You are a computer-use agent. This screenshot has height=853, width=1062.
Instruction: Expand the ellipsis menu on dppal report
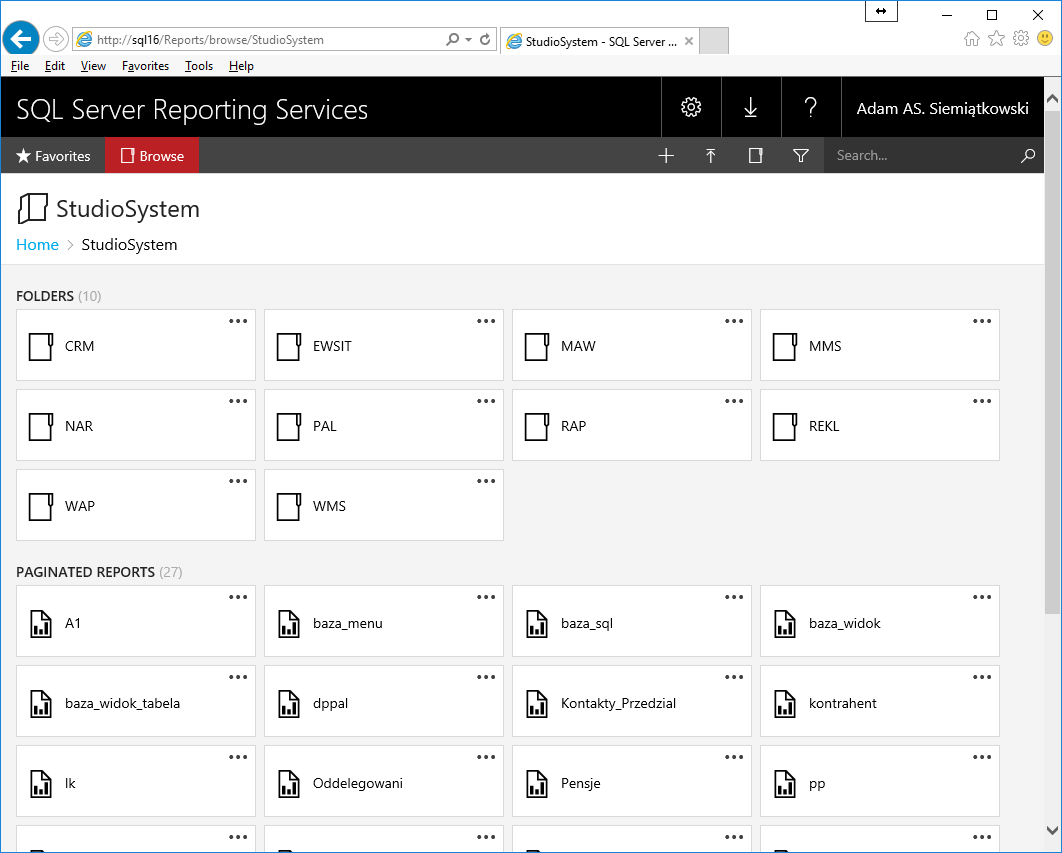click(x=486, y=677)
